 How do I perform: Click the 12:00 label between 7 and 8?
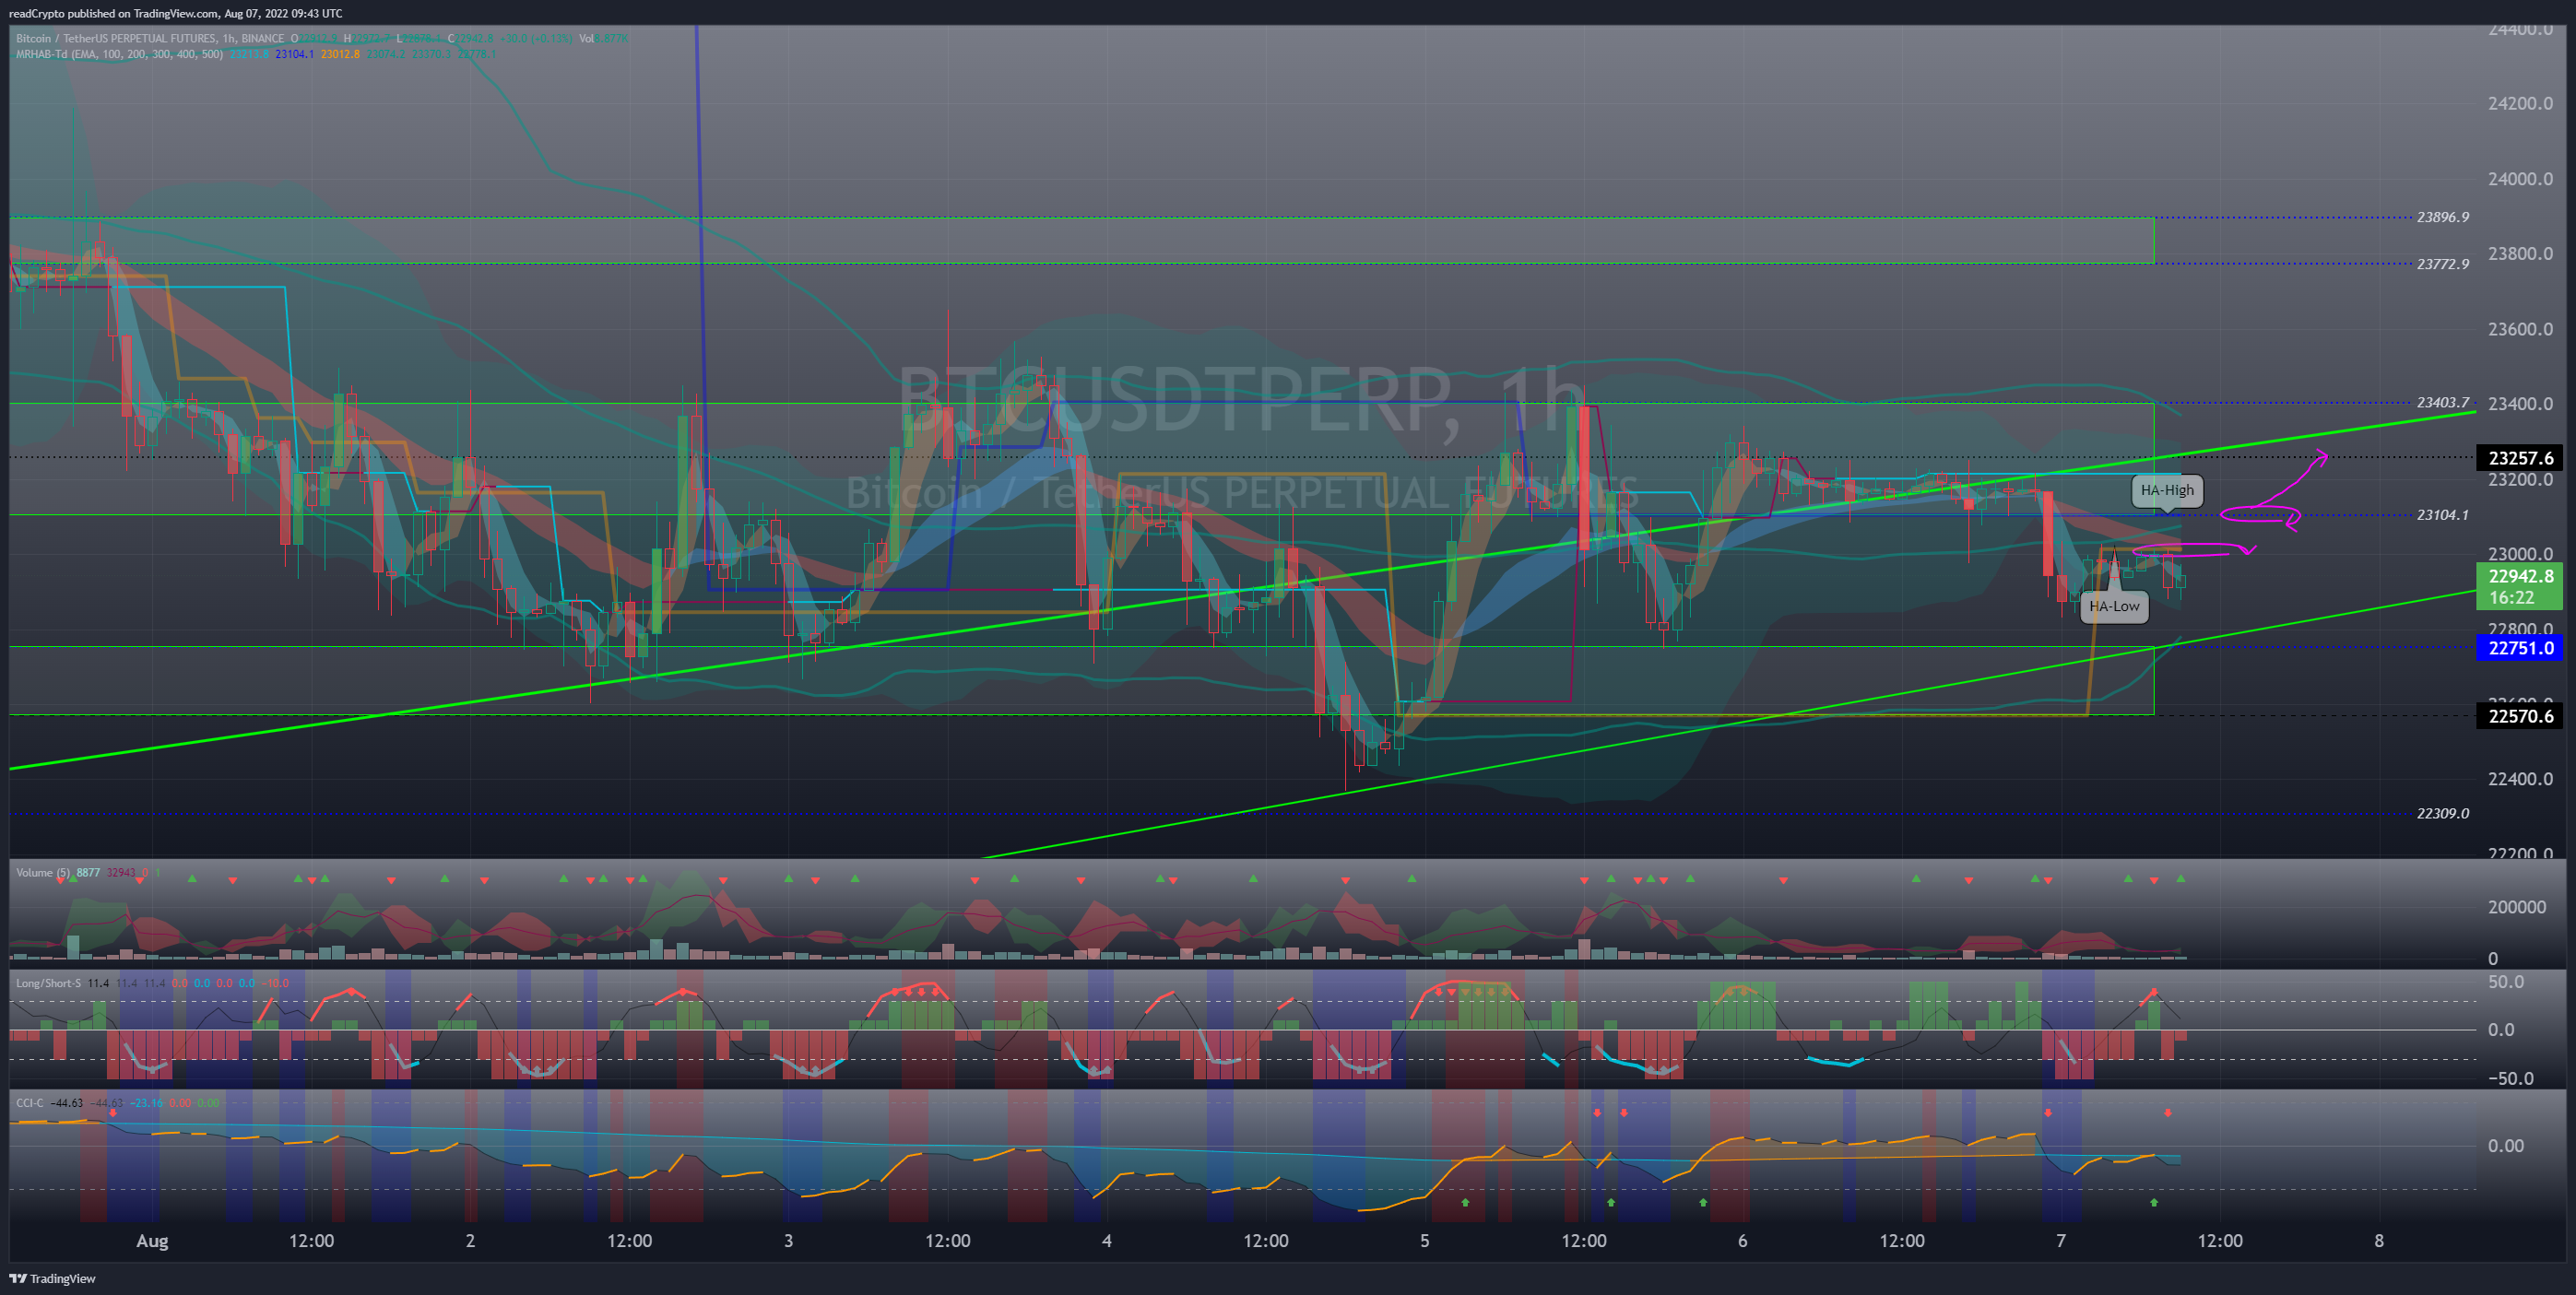[x=2219, y=1241]
